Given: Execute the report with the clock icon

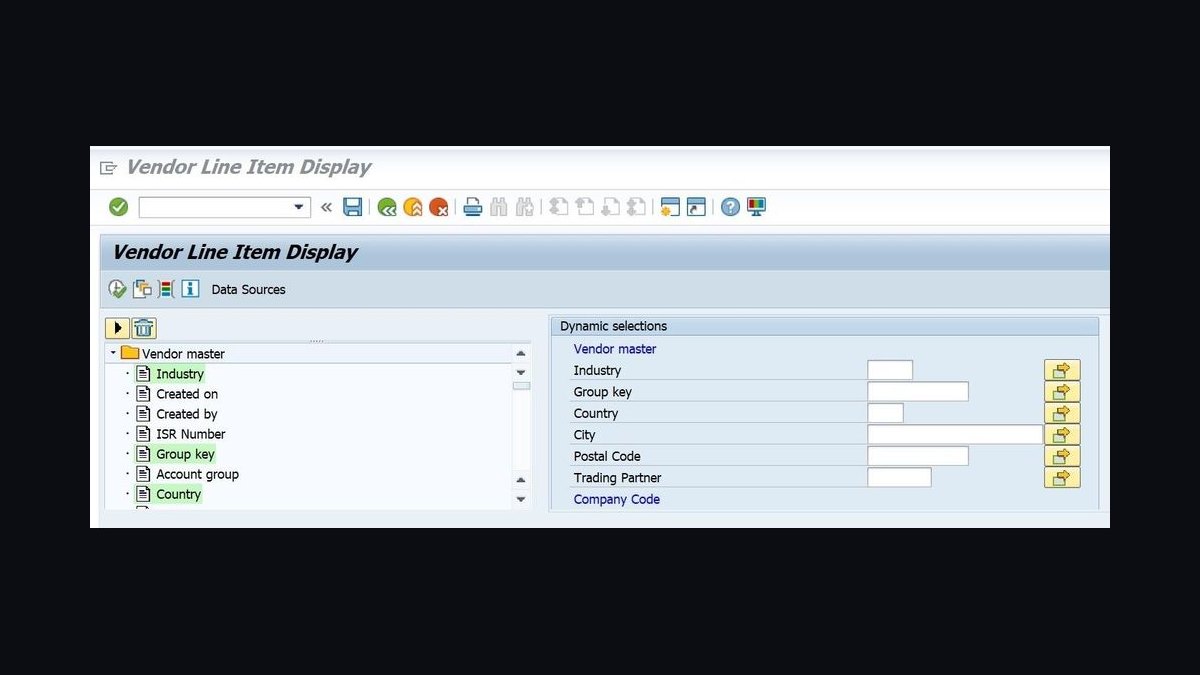Looking at the screenshot, I should tap(118, 289).
